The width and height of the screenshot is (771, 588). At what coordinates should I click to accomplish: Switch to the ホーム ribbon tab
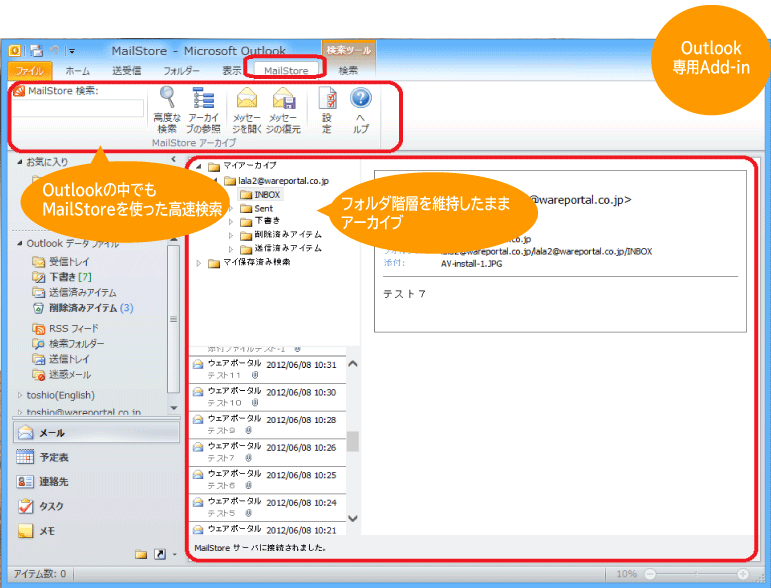(78, 71)
